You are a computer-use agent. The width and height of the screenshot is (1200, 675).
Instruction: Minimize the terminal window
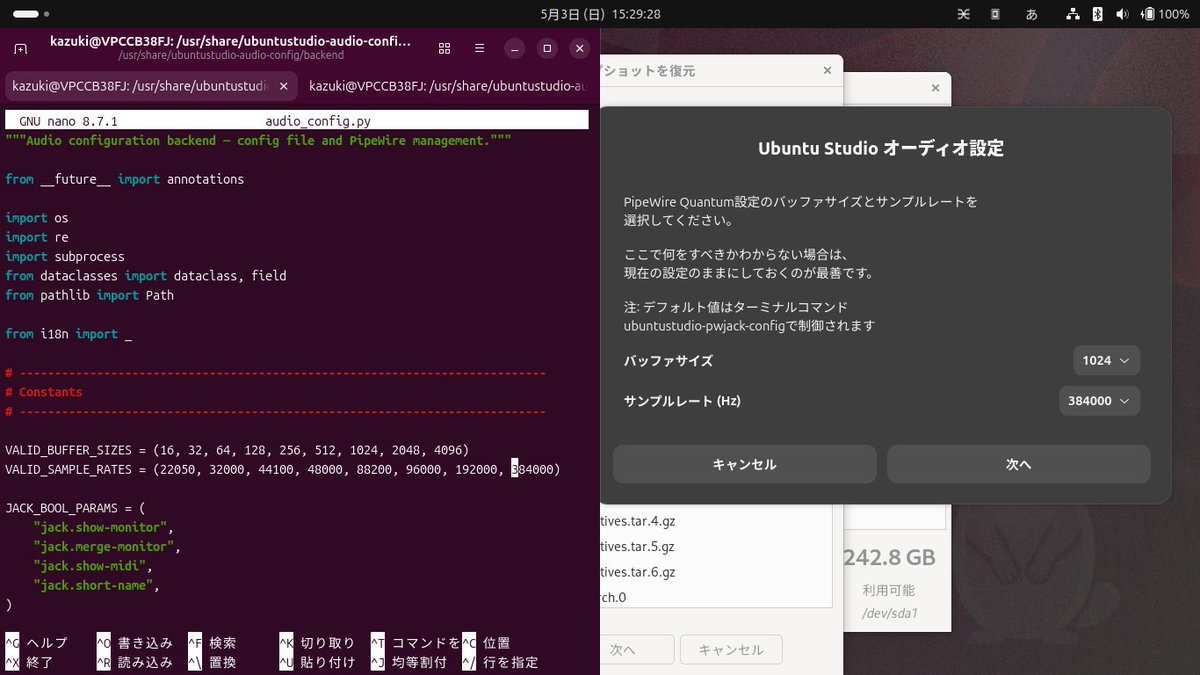pos(514,48)
